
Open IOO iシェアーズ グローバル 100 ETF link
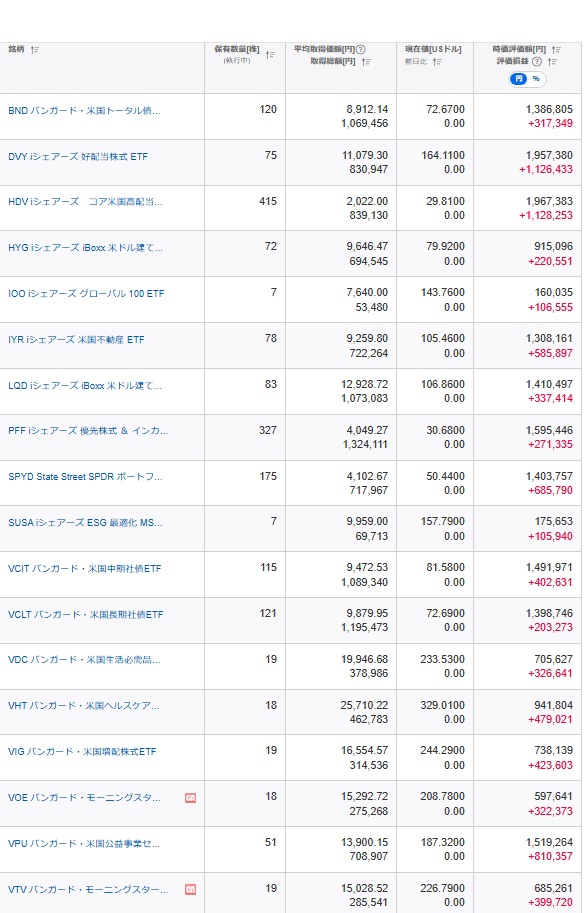point(86,293)
